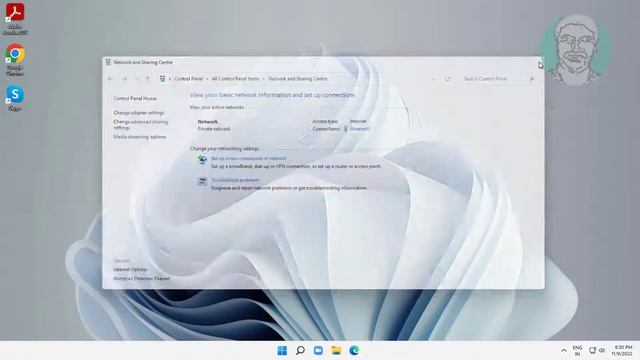The image size is (640, 360).
Task: Open the Ethernet connection link
Action: [x=359, y=129]
